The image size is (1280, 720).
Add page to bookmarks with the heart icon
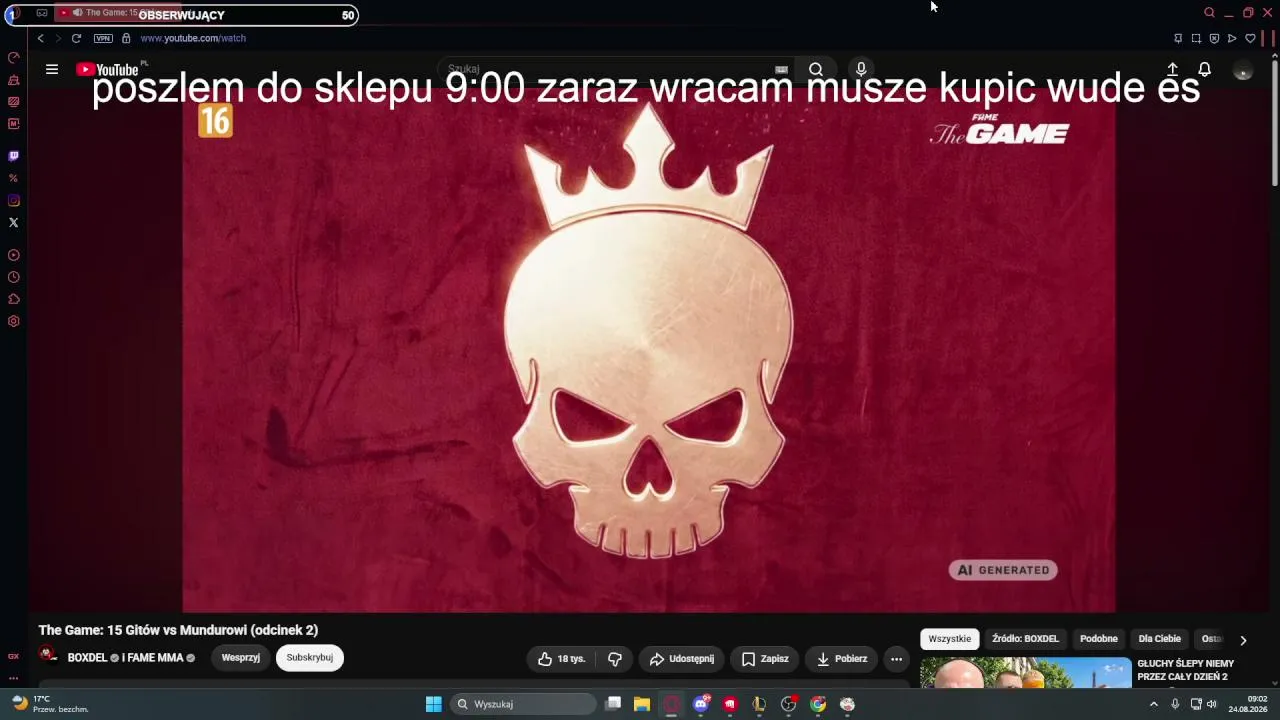(1250, 38)
